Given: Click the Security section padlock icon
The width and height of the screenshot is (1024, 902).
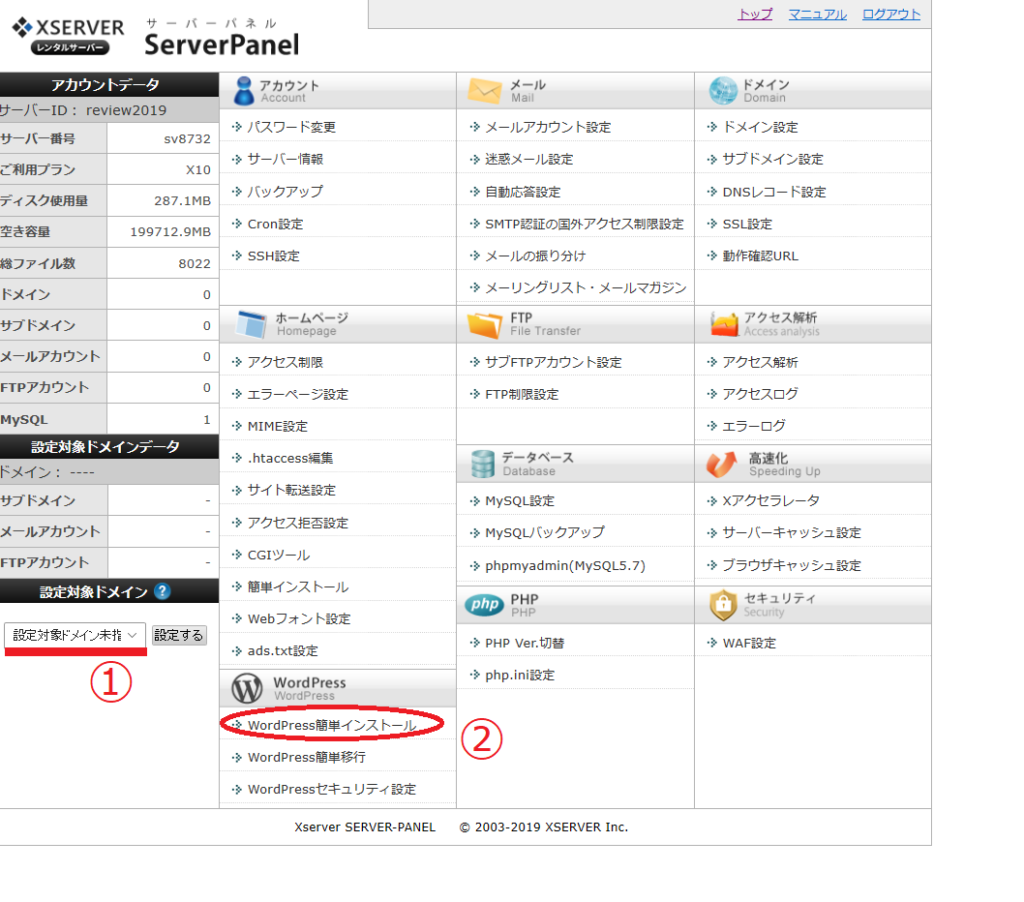Looking at the screenshot, I should [x=723, y=605].
